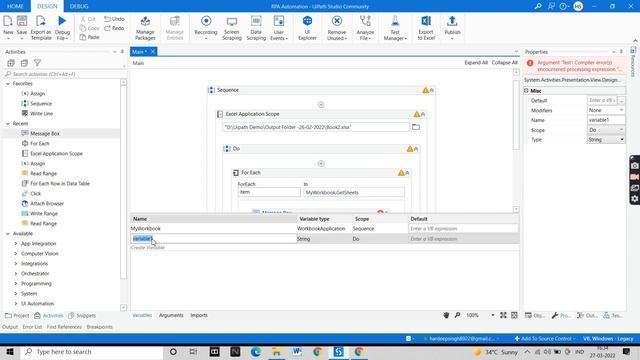This screenshot has height=360, width=640.
Task: Fit workflow to screen icon
Action: (503, 315)
